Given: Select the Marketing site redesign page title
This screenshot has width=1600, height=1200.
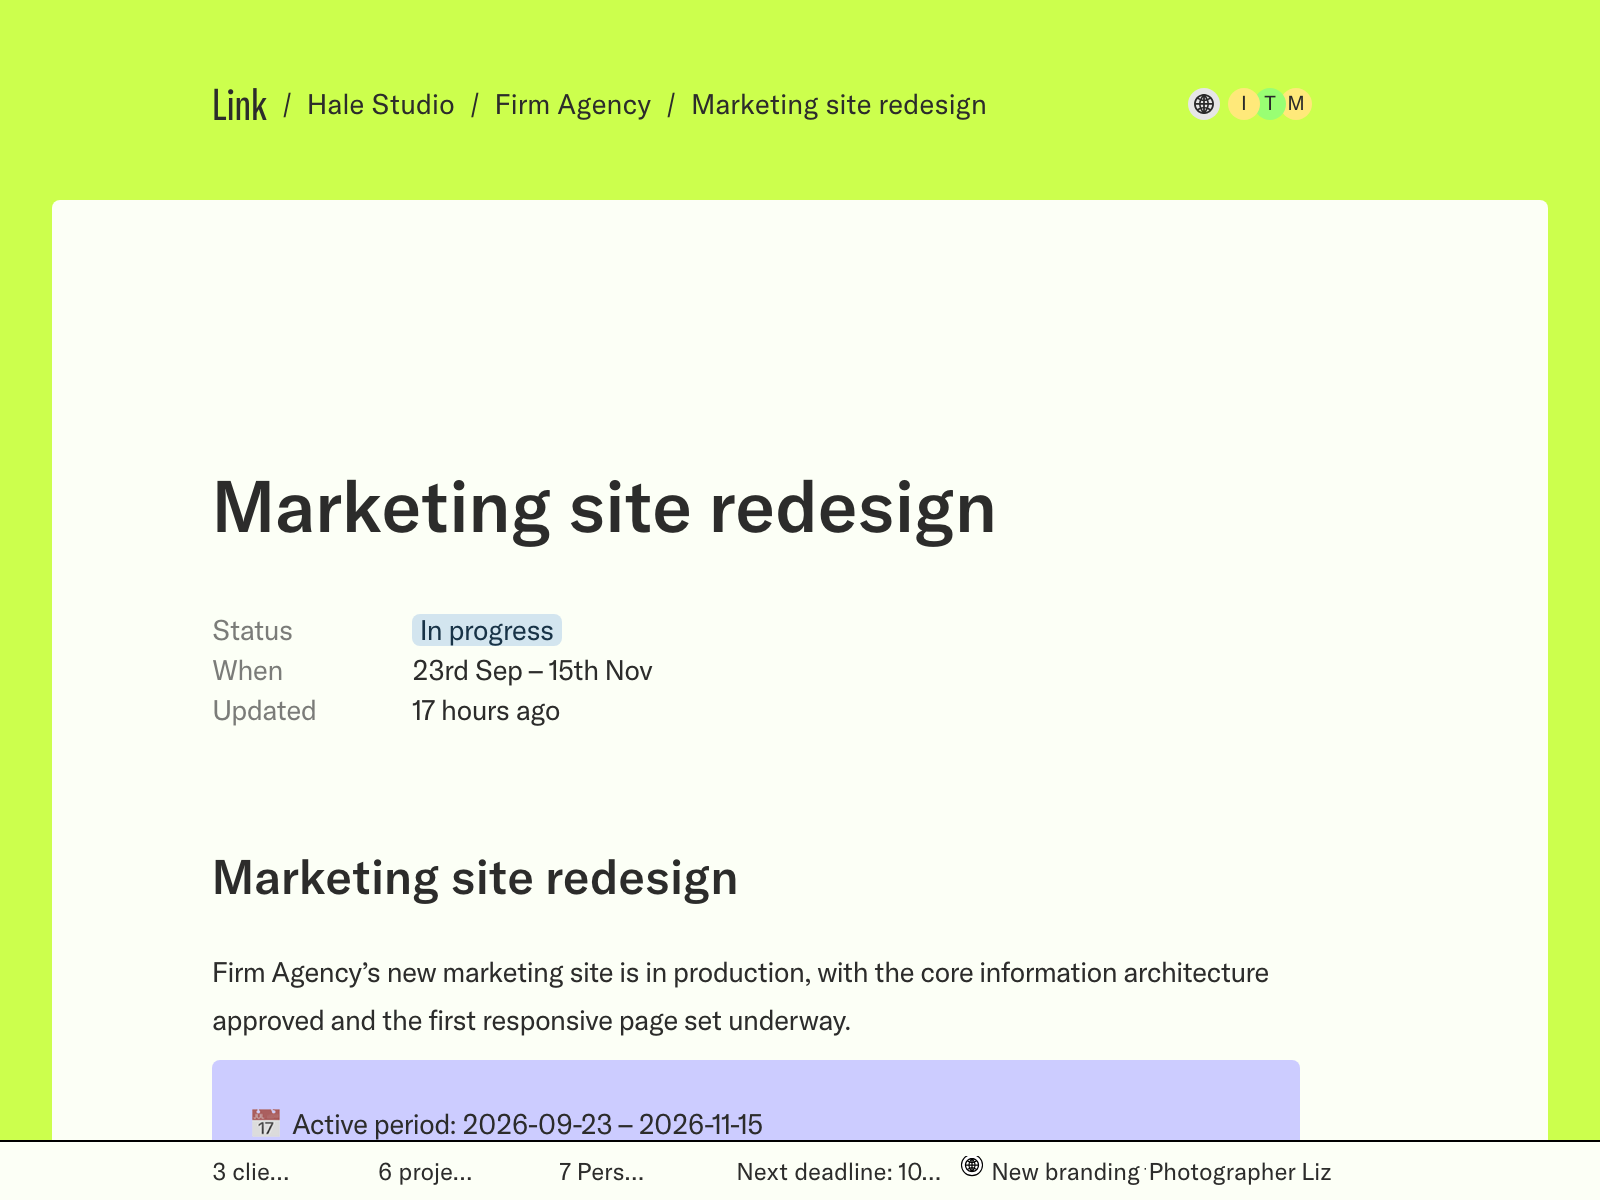Looking at the screenshot, I should (604, 508).
